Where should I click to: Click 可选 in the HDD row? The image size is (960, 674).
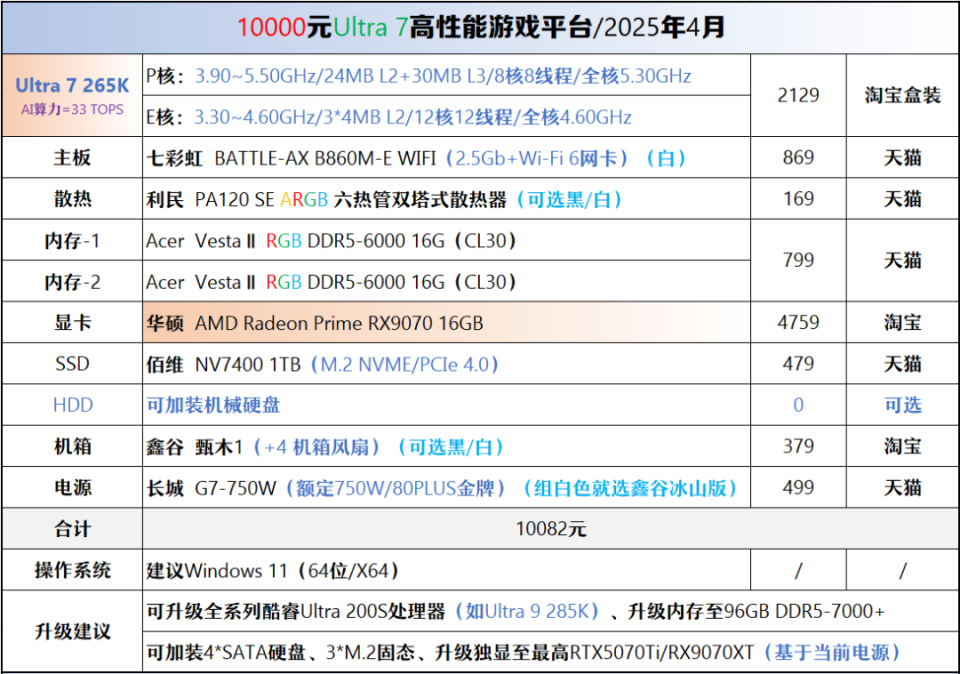coord(902,405)
